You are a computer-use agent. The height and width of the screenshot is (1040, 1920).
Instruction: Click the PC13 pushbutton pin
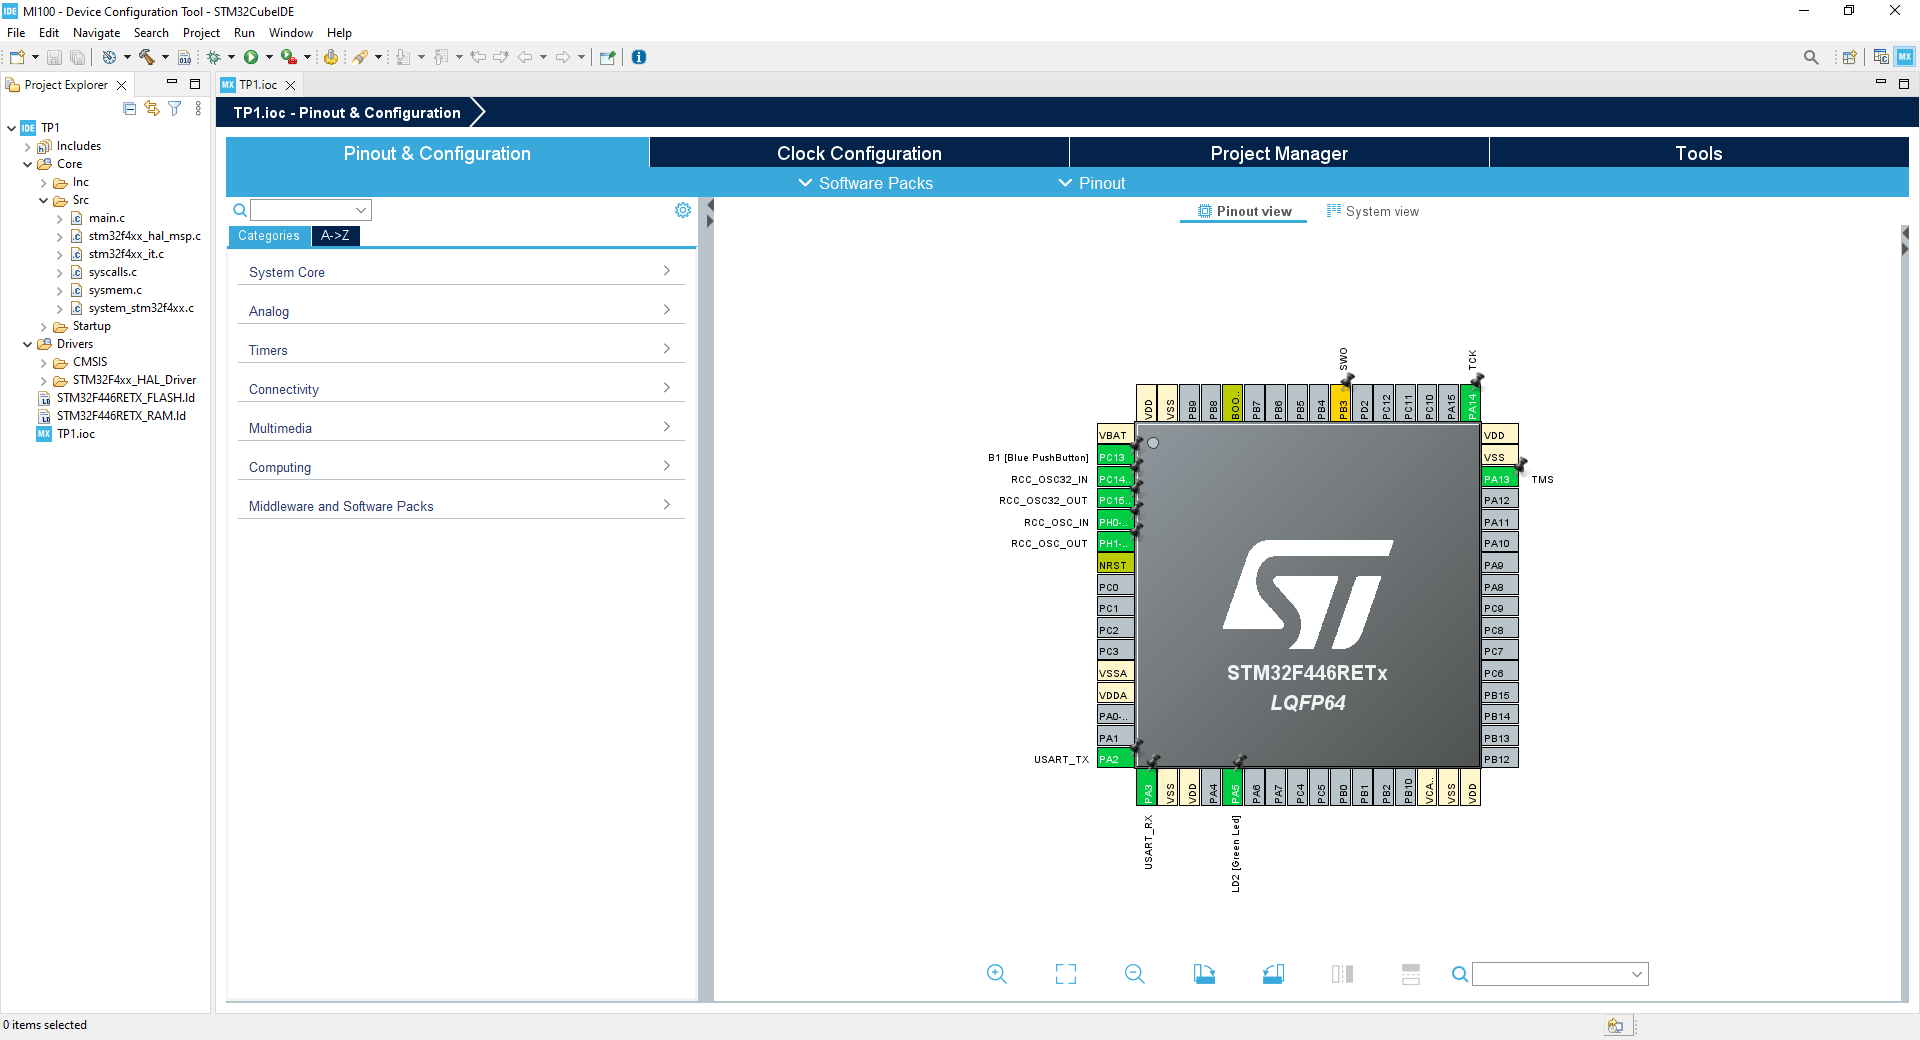pos(1115,457)
